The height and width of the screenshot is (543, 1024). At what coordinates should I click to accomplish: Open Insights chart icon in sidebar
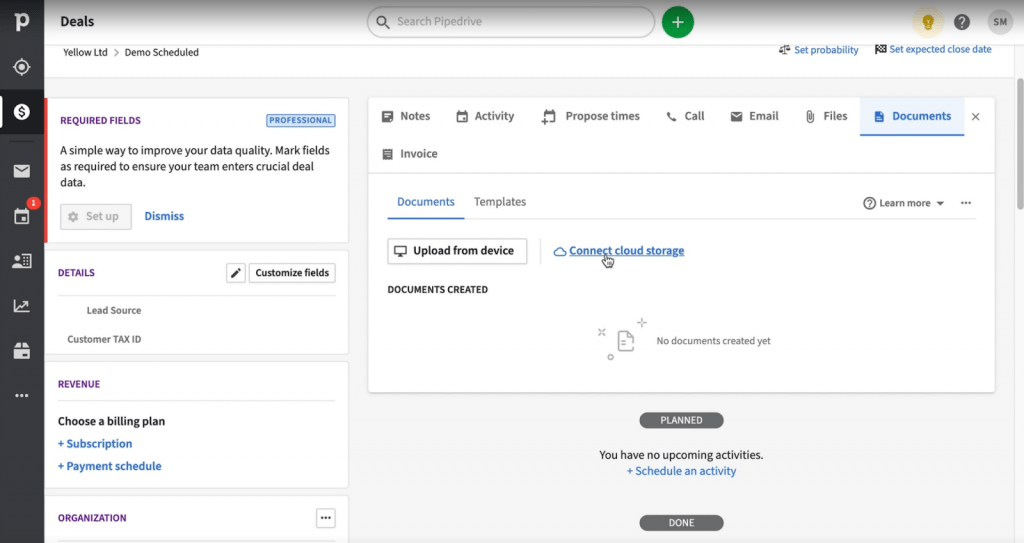tap(22, 306)
